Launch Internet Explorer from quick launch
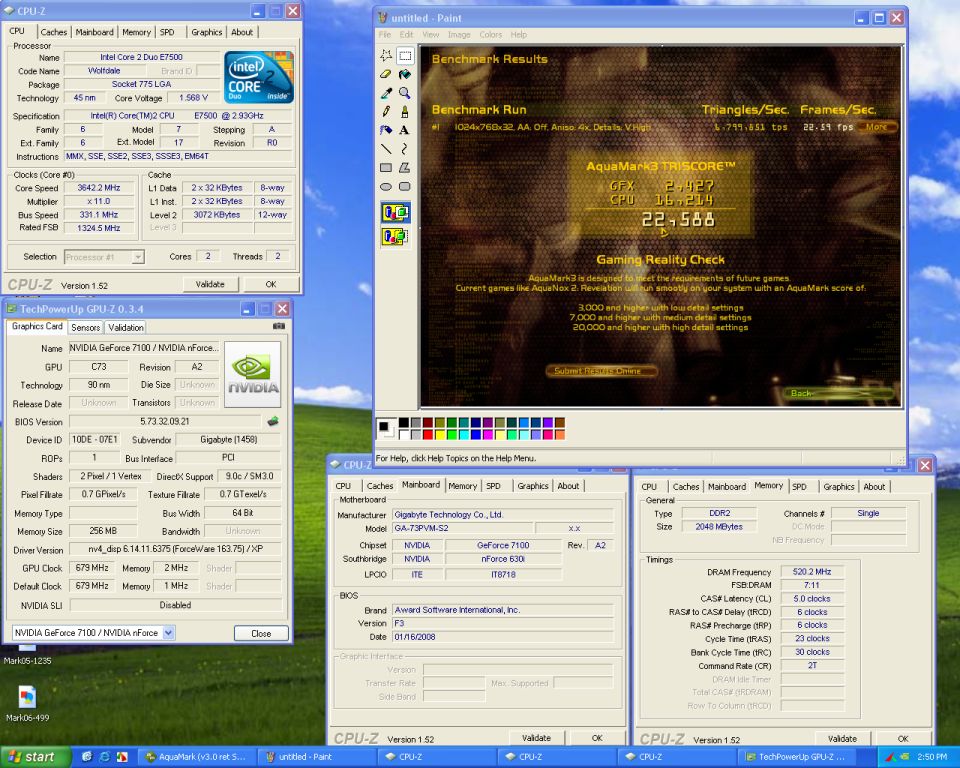The height and width of the screenshot is (768, 960). tap(105, 757)
